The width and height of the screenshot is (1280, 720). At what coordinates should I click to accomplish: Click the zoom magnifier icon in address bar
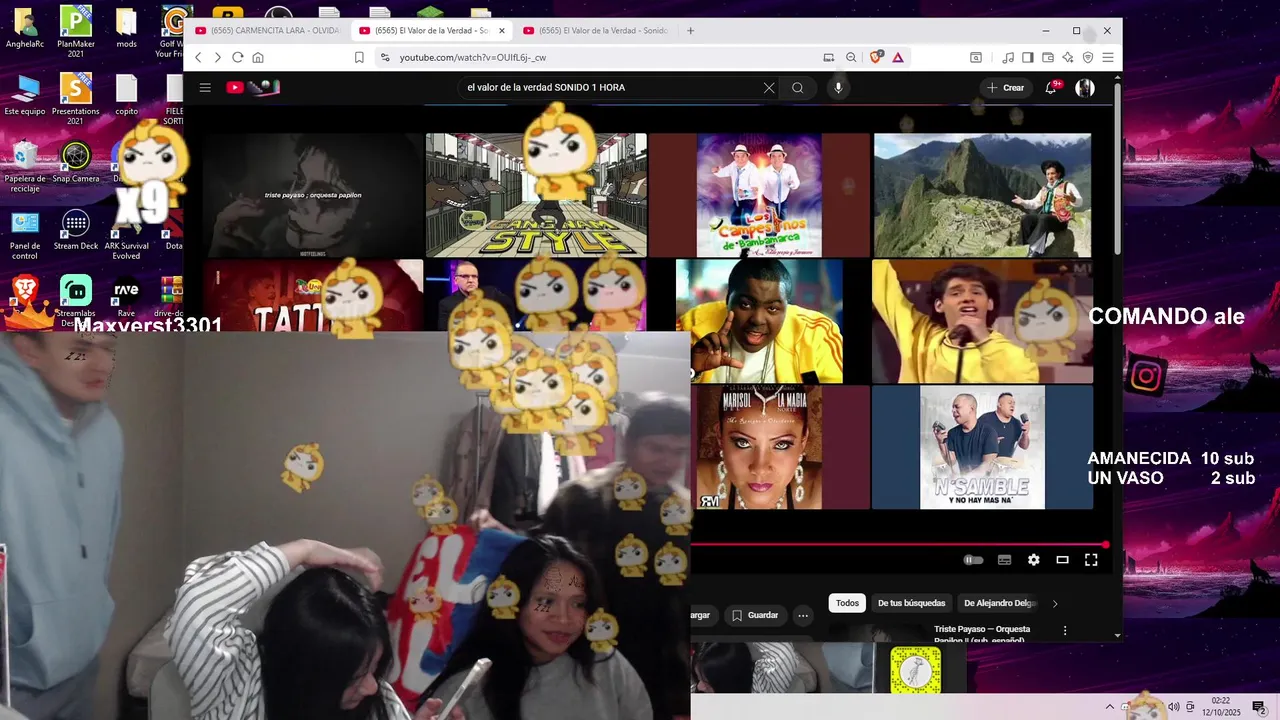(x=851, y=58)
